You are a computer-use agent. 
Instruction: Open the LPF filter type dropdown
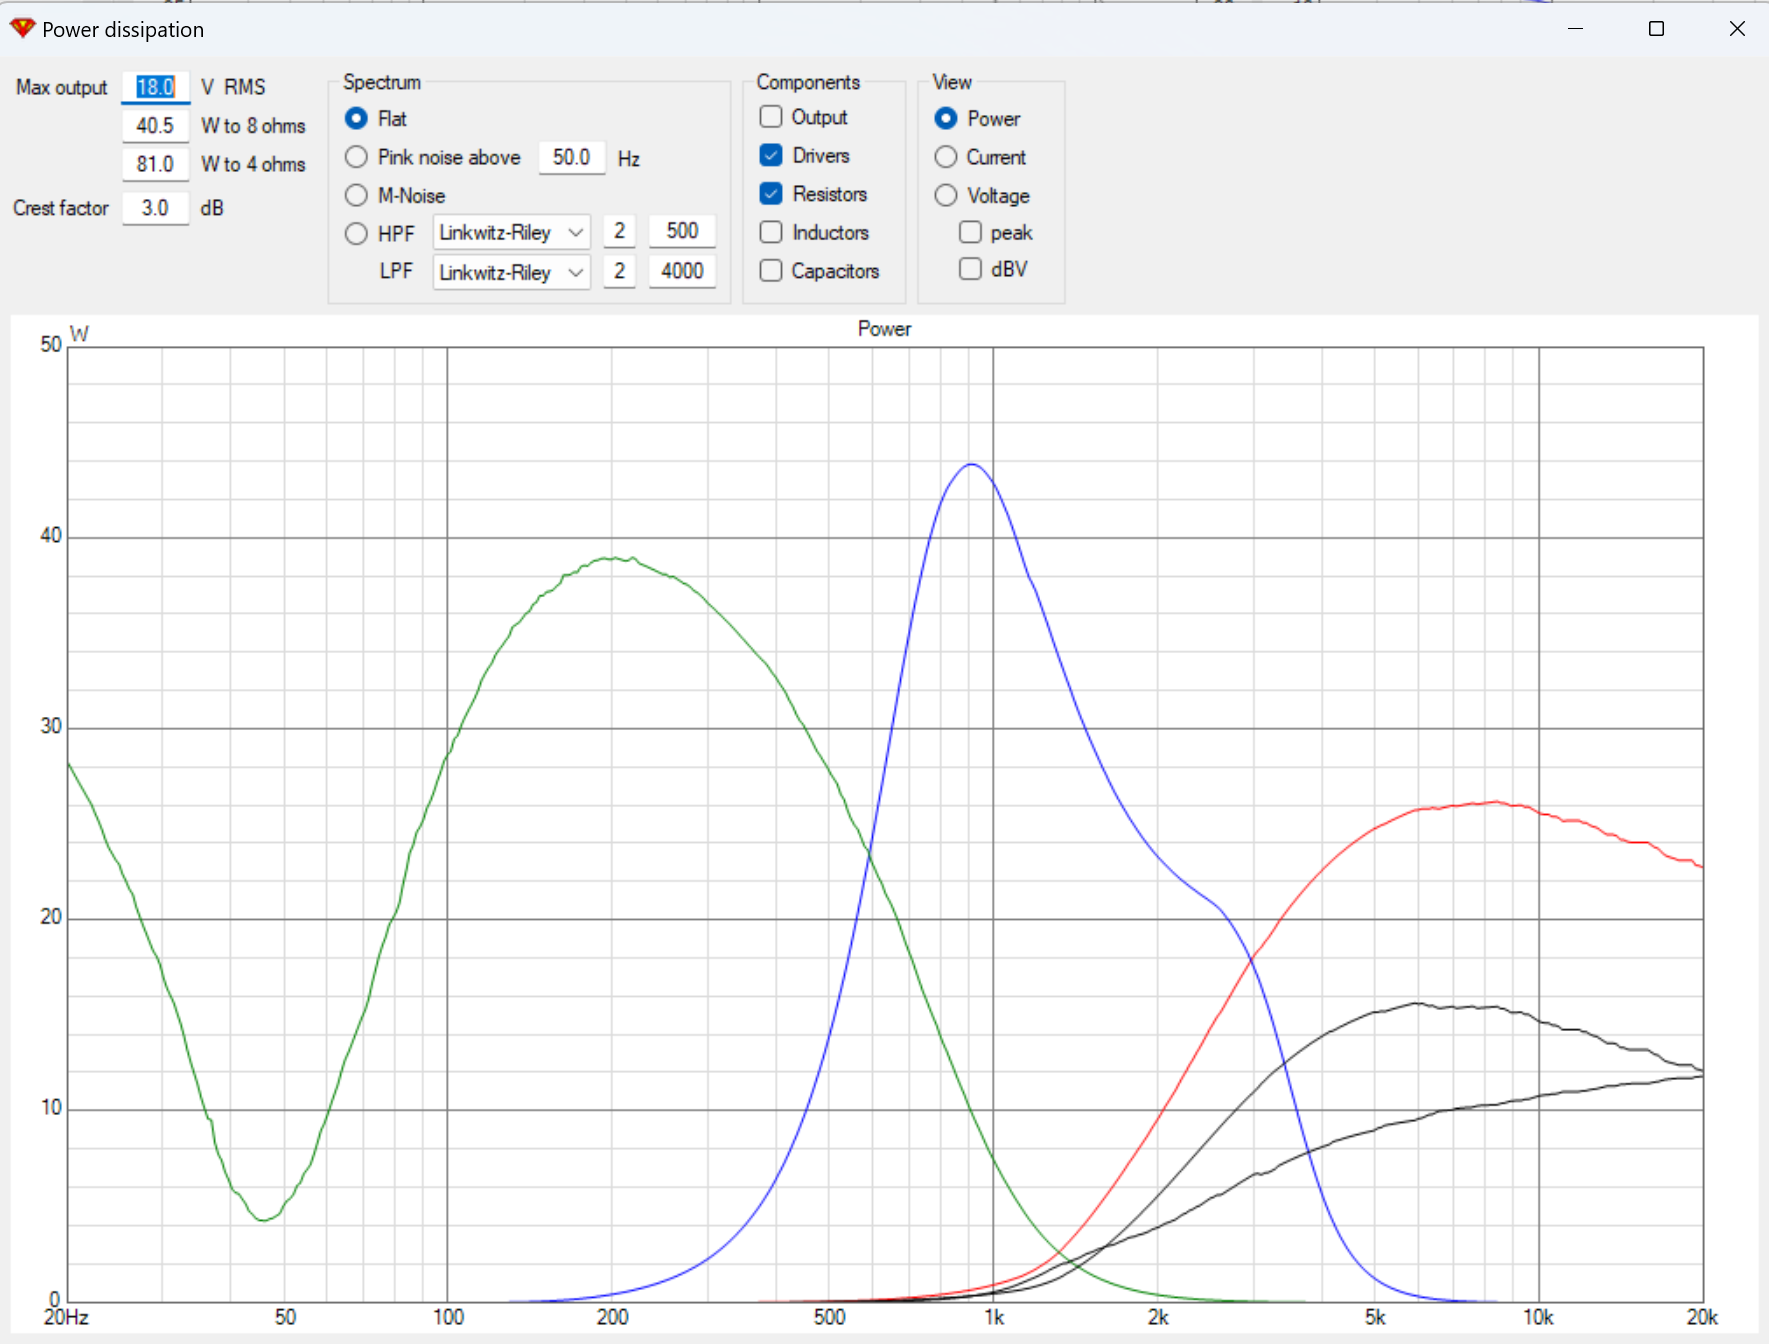pyautogui.click(x=511, y=272)
